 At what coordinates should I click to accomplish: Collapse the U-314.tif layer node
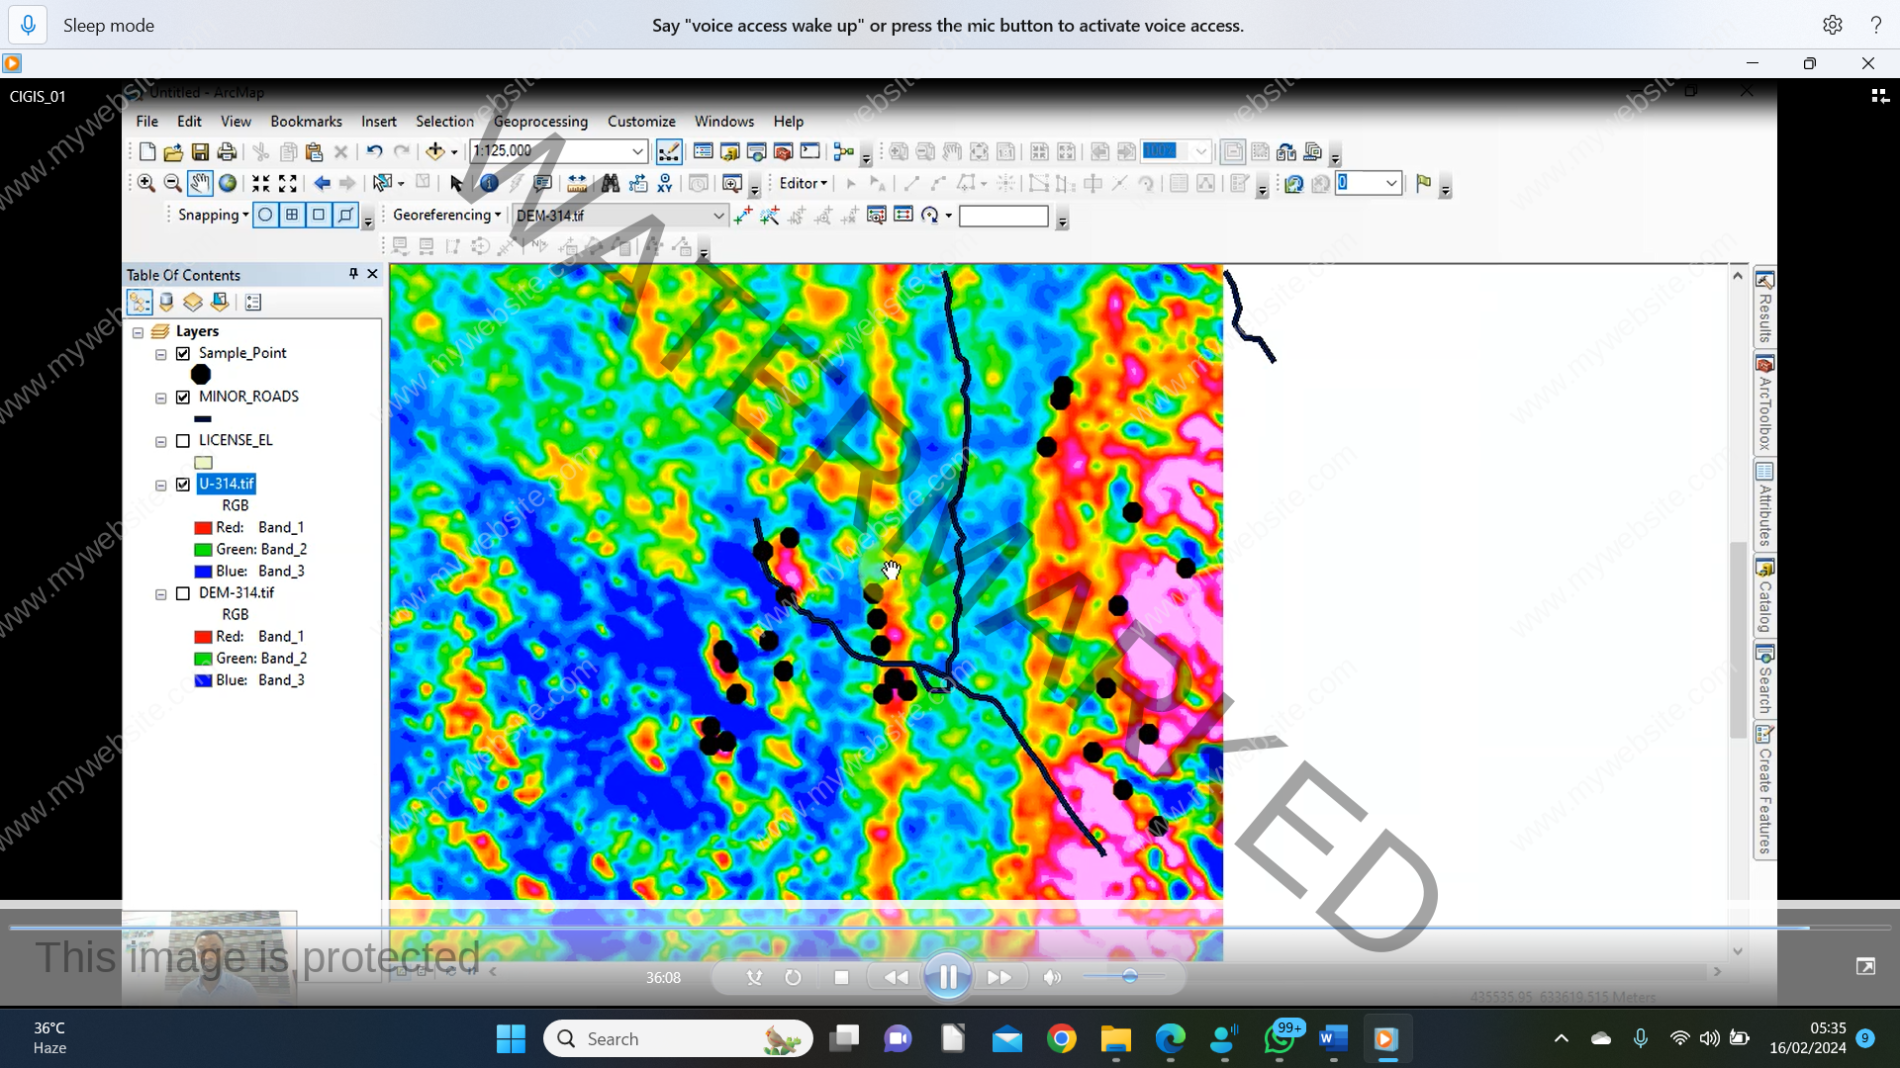161,485
